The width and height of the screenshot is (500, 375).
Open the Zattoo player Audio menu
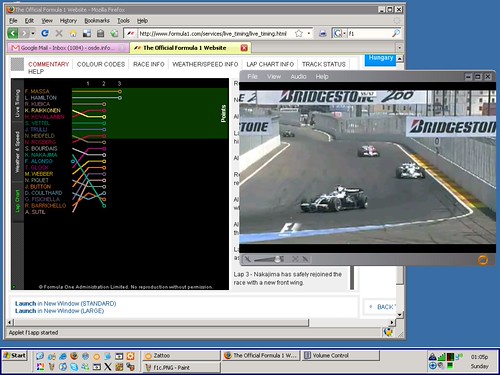(x=298, y=77)
